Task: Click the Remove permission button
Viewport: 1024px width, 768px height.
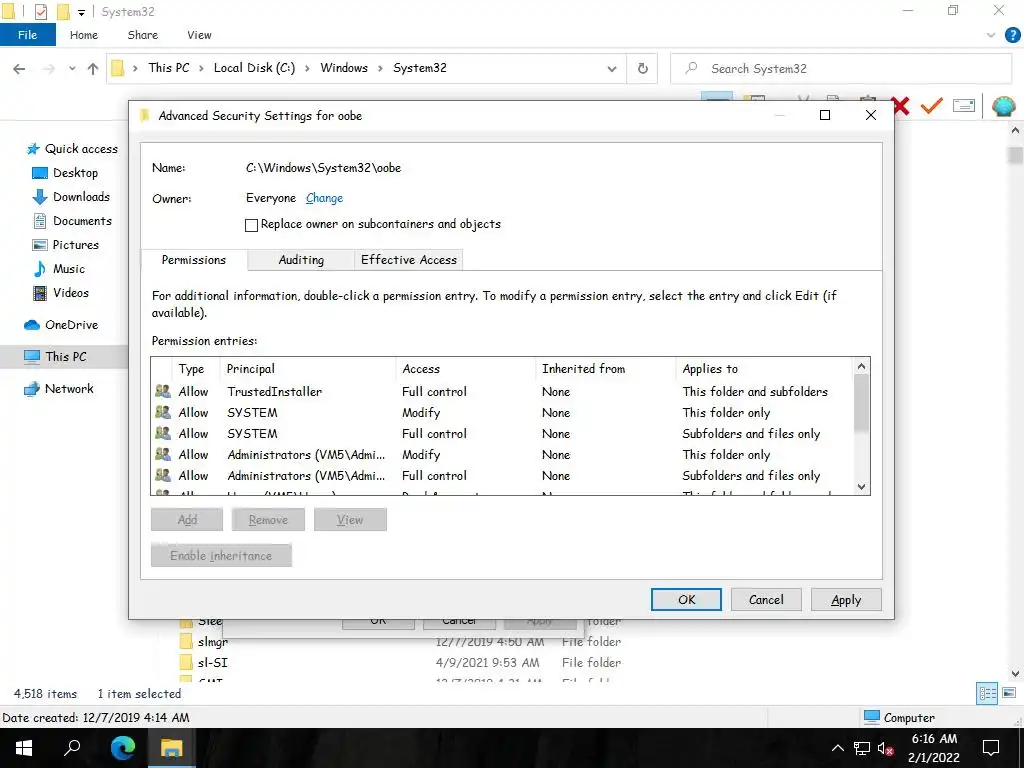Action: [268, 520]
